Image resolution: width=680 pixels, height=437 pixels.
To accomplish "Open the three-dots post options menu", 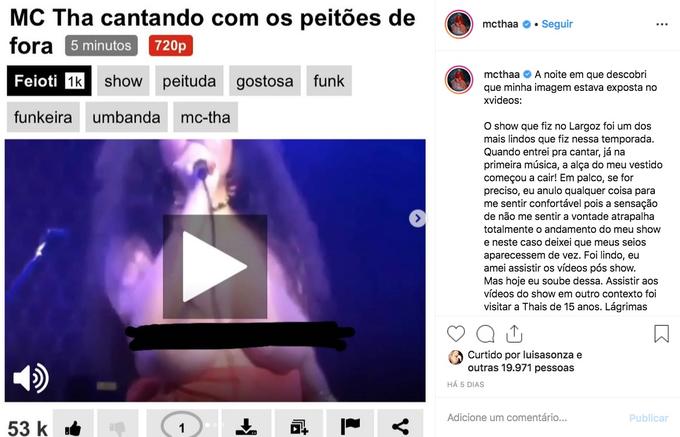I will click(662, 24).
